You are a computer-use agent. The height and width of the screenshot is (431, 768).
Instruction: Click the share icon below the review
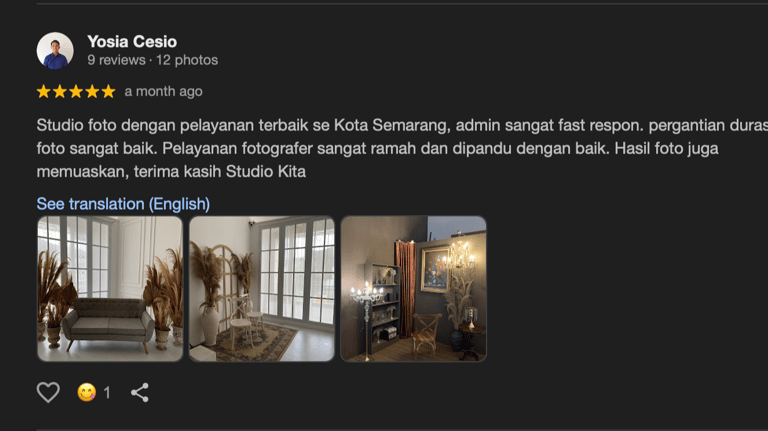pyautogui.click(x=140, y=392)
